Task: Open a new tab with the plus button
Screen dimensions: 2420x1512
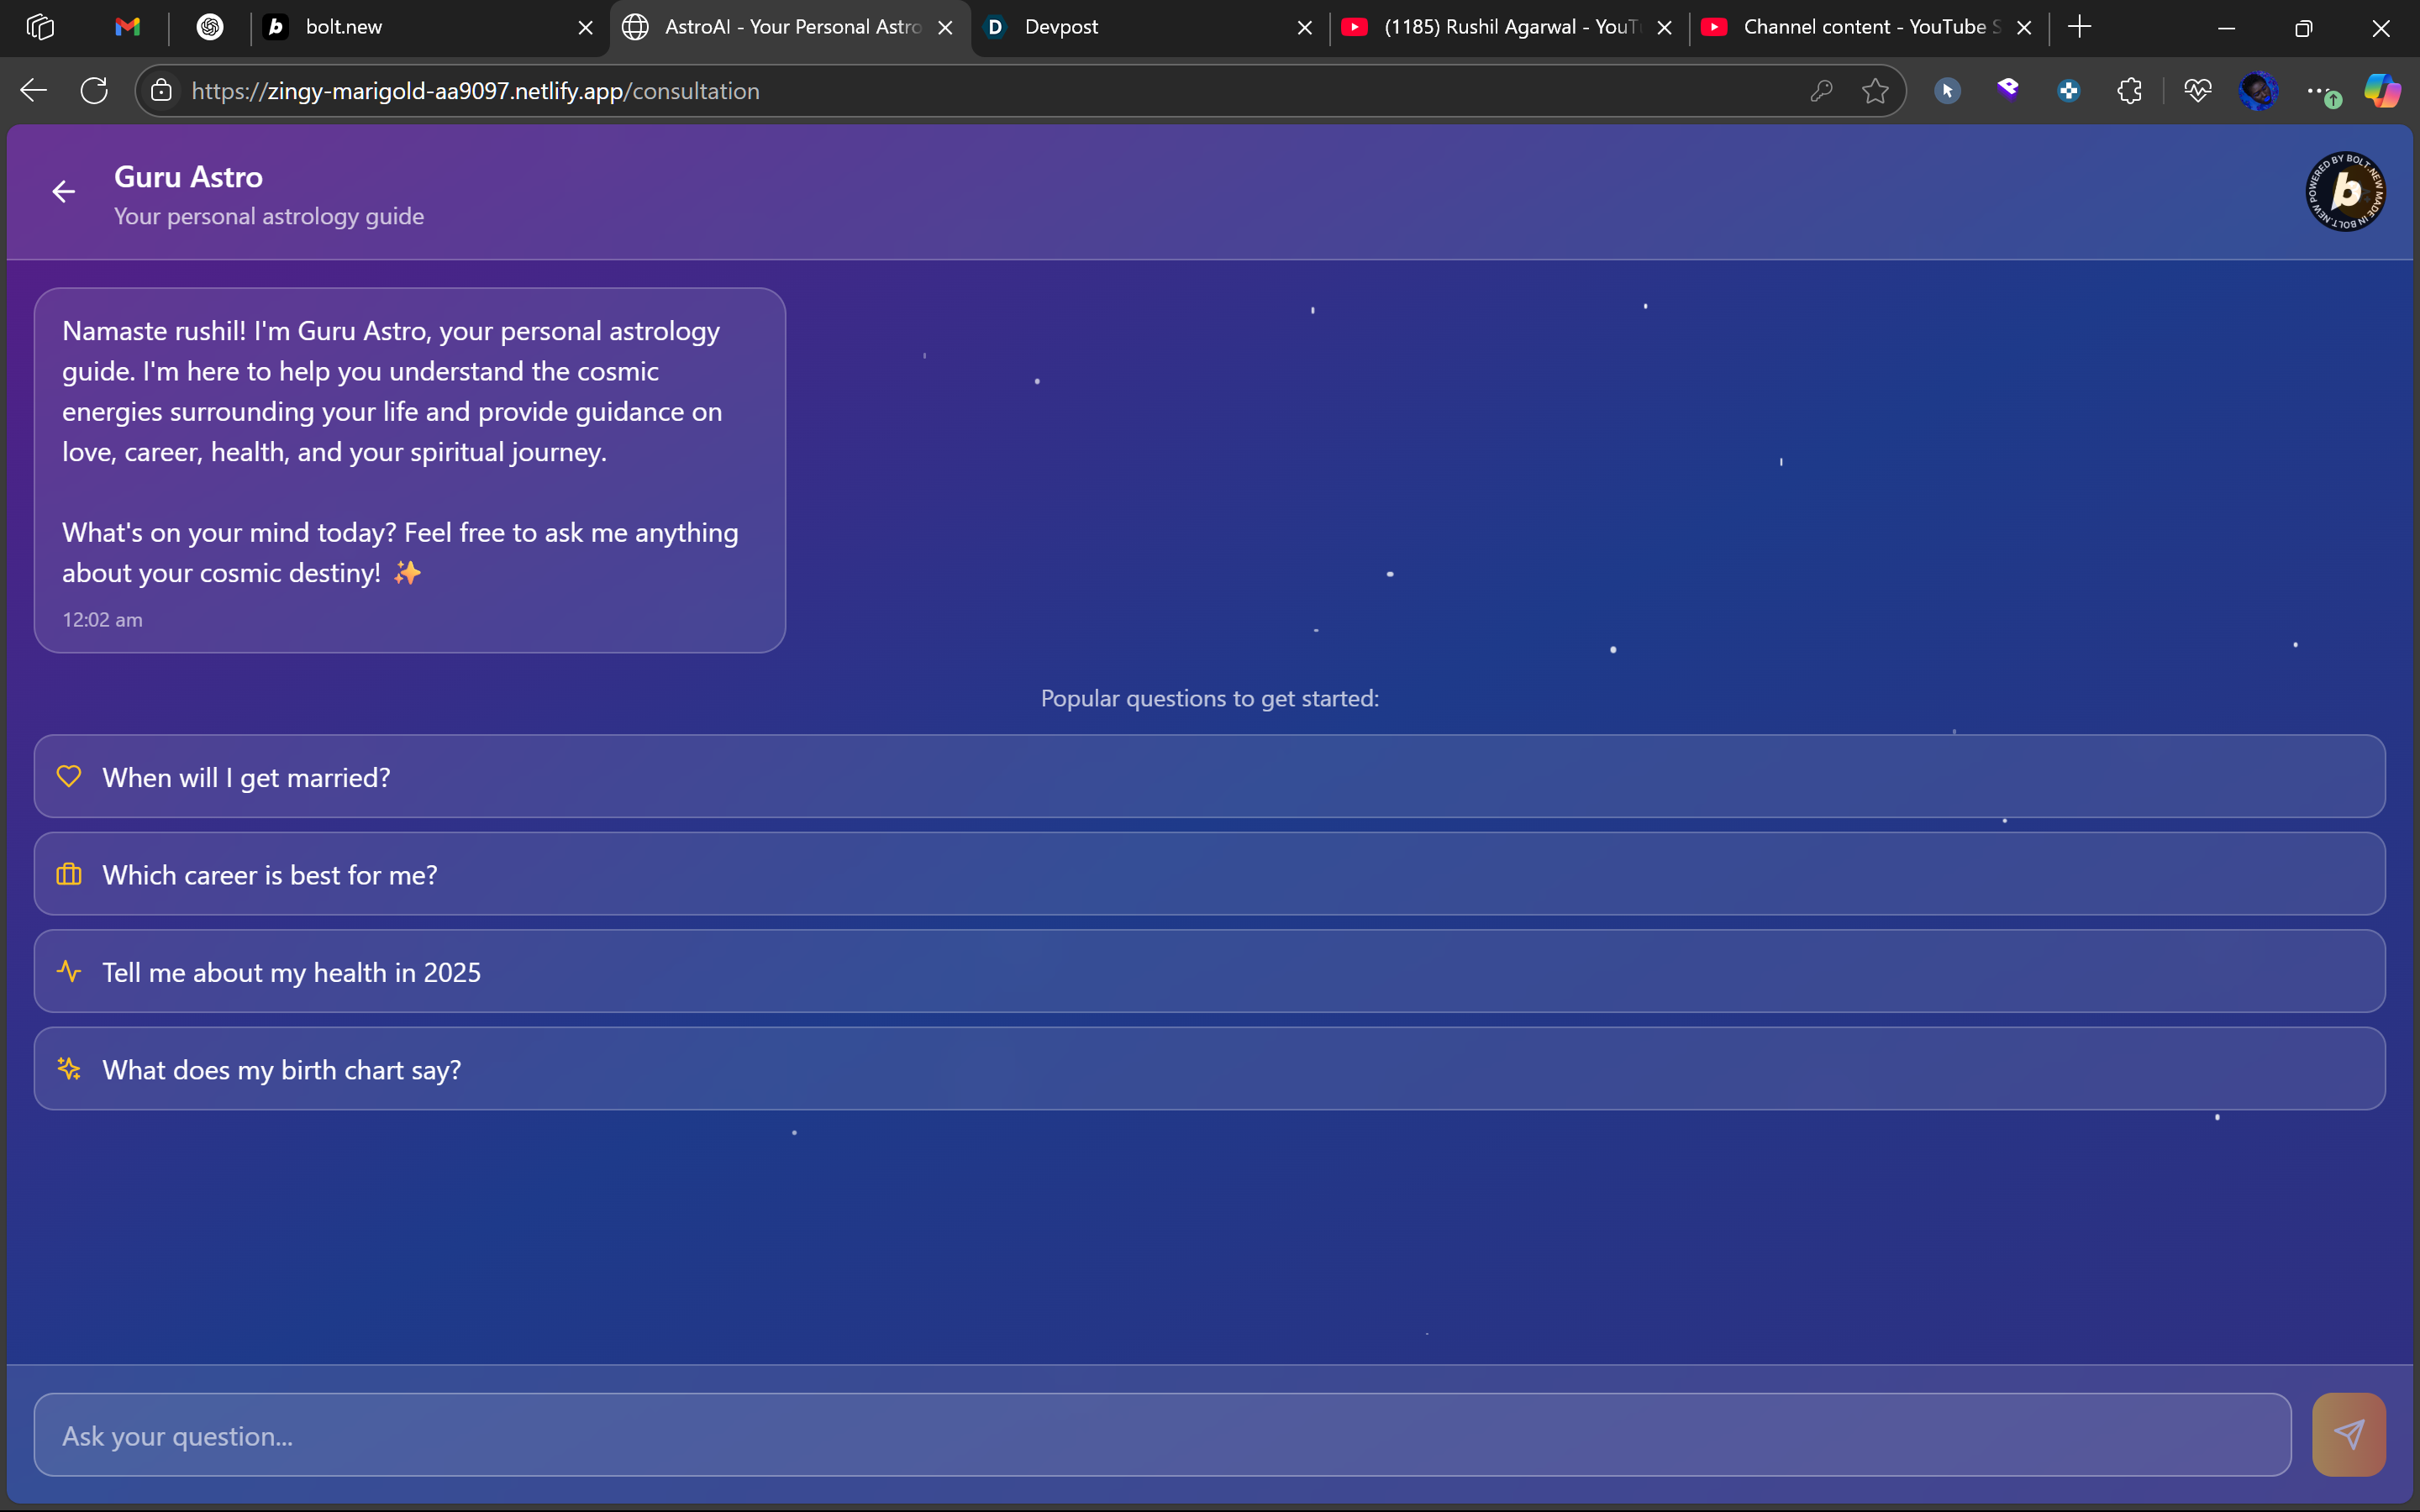Action: (2079, 27)
